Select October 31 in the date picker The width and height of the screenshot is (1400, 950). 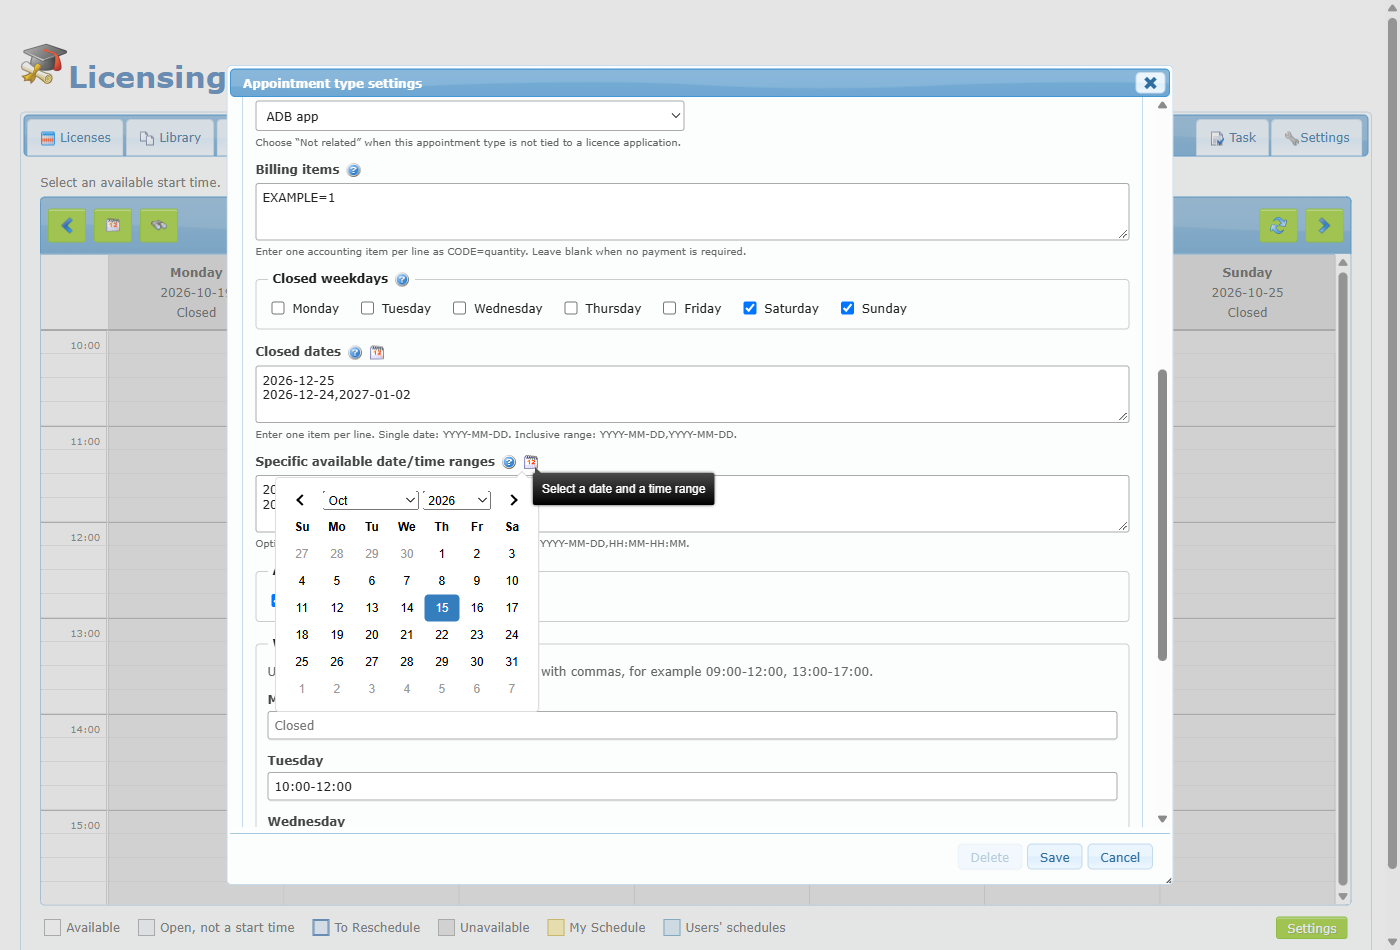click(512, 662)
